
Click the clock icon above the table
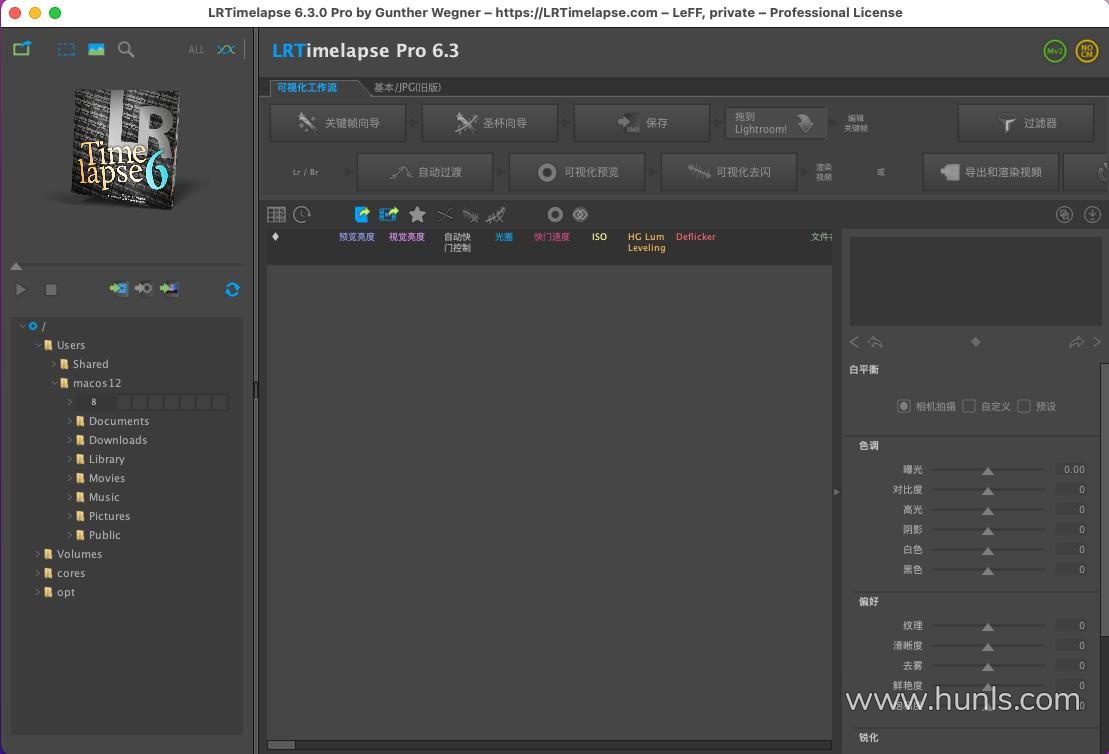pos(302,214)
